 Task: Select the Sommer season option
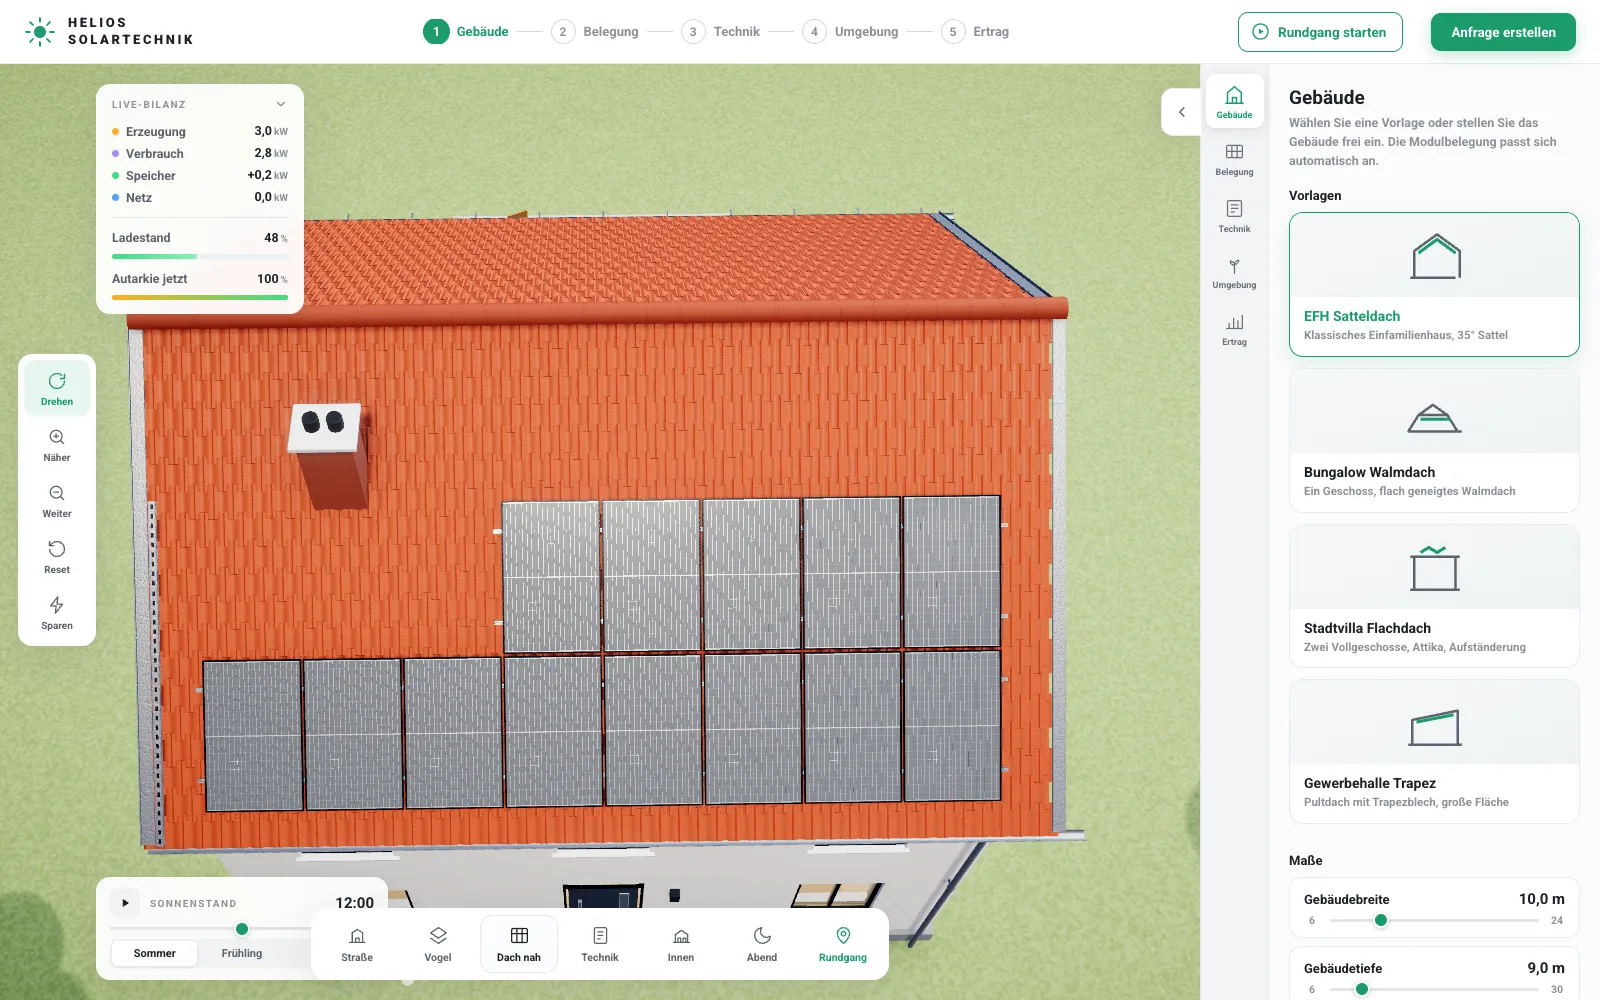[155, 953]
